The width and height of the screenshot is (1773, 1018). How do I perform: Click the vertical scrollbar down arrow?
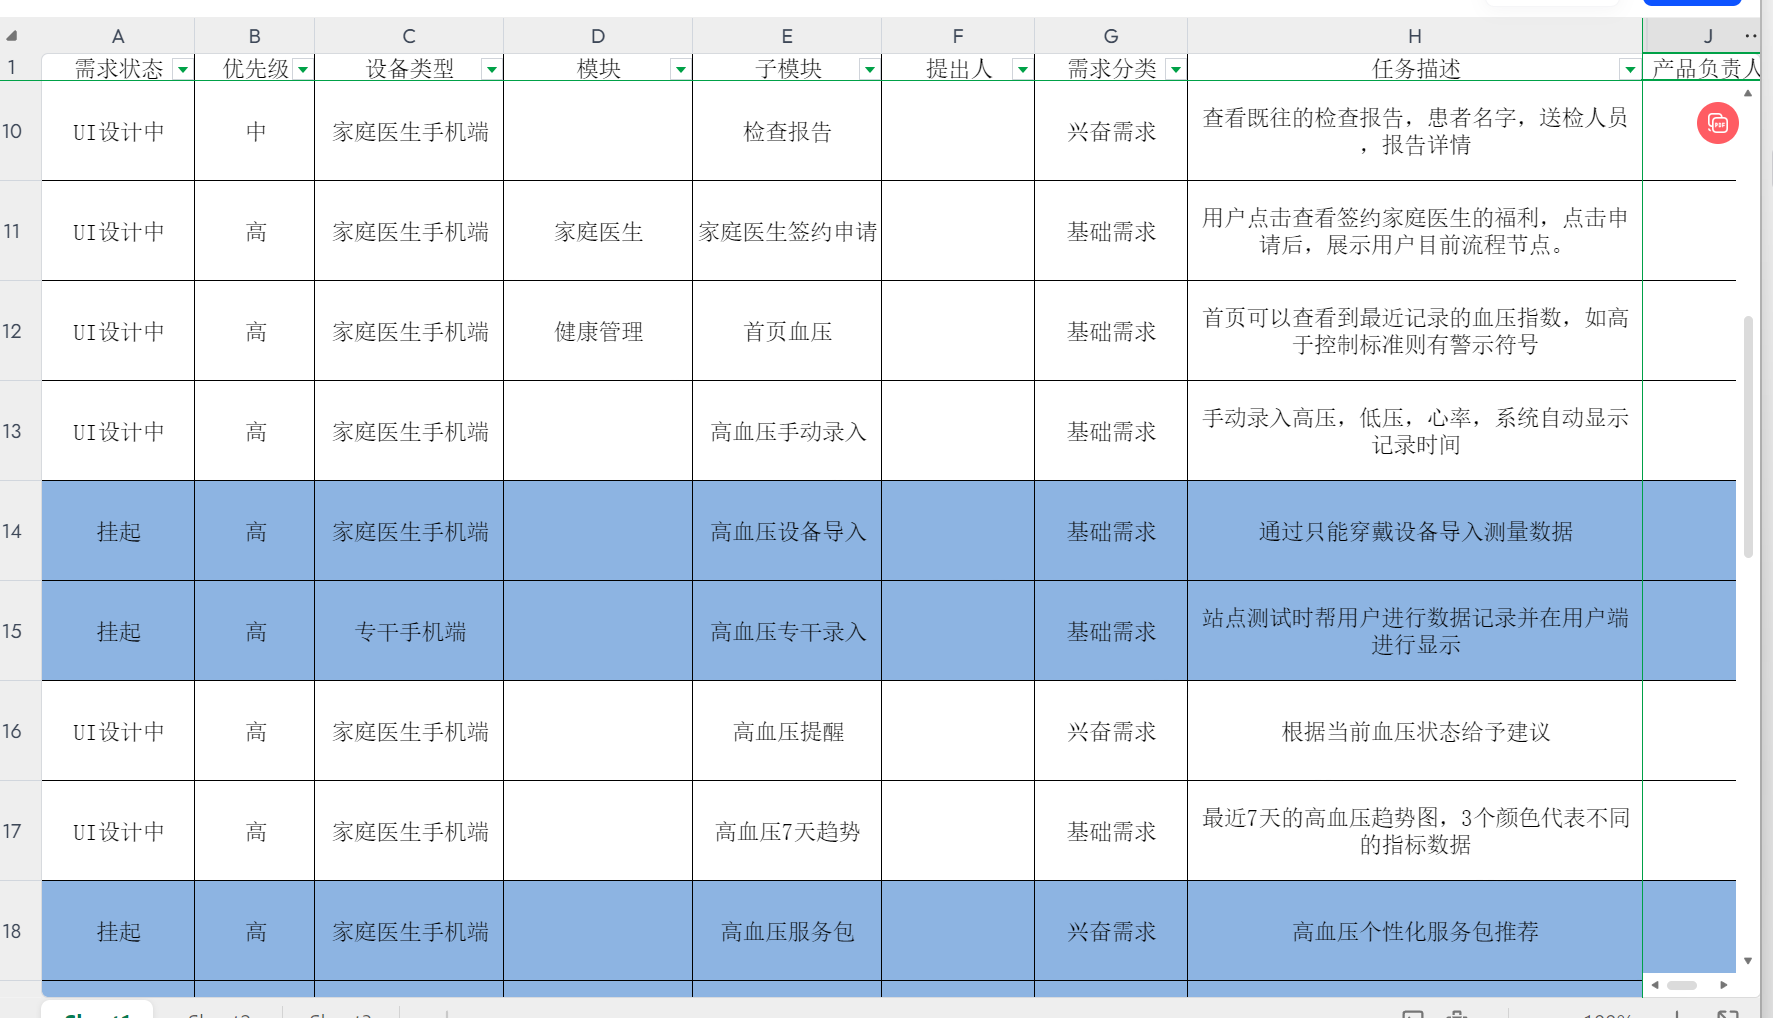click(1748, 961)
